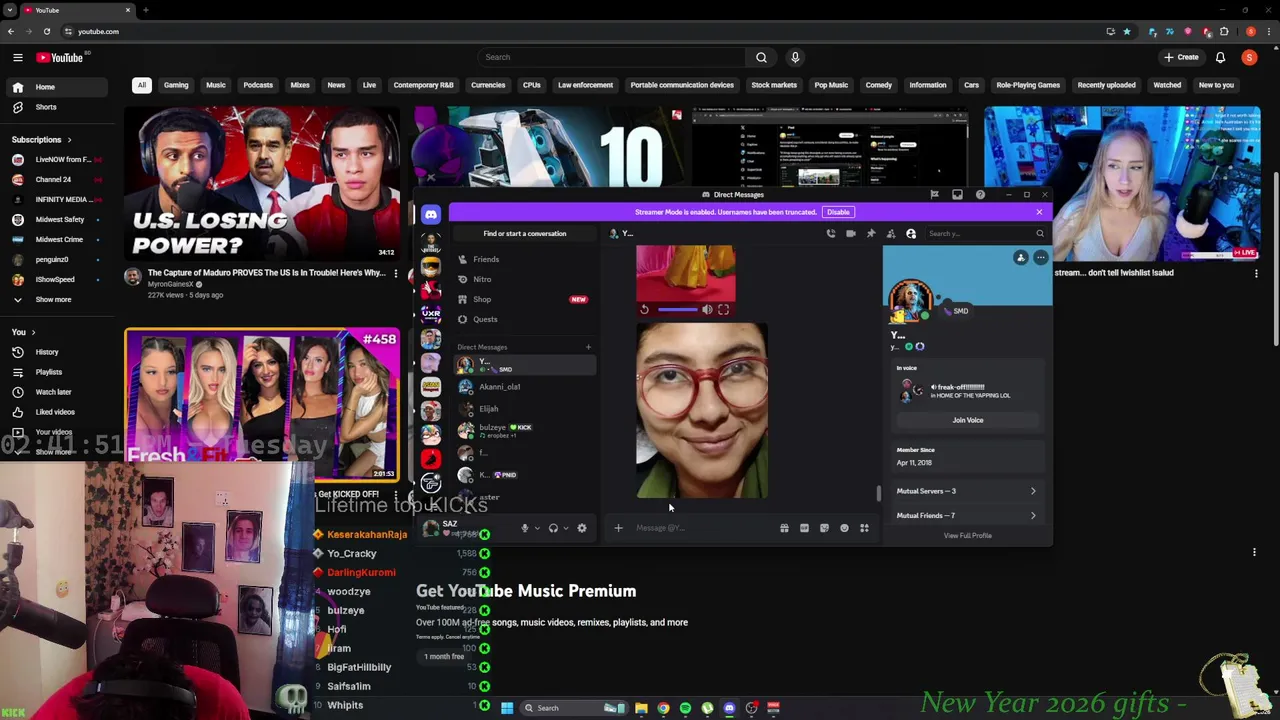Click the Discord video progress bar
Screen dimensions: 1280x720
coord(677,310)
